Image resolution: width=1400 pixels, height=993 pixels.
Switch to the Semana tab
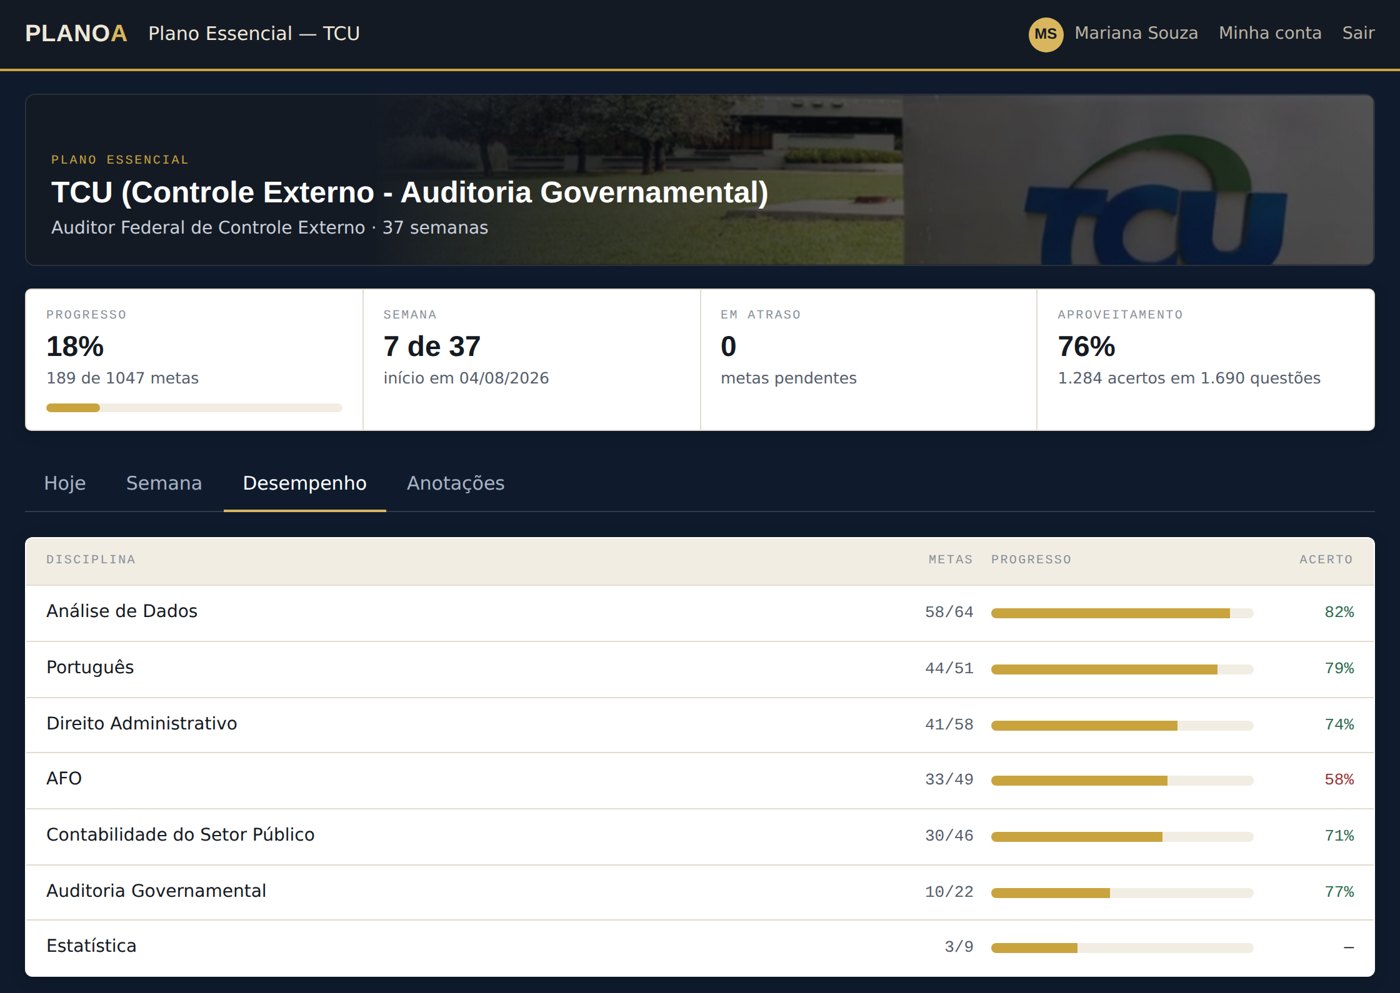point(164,483)
